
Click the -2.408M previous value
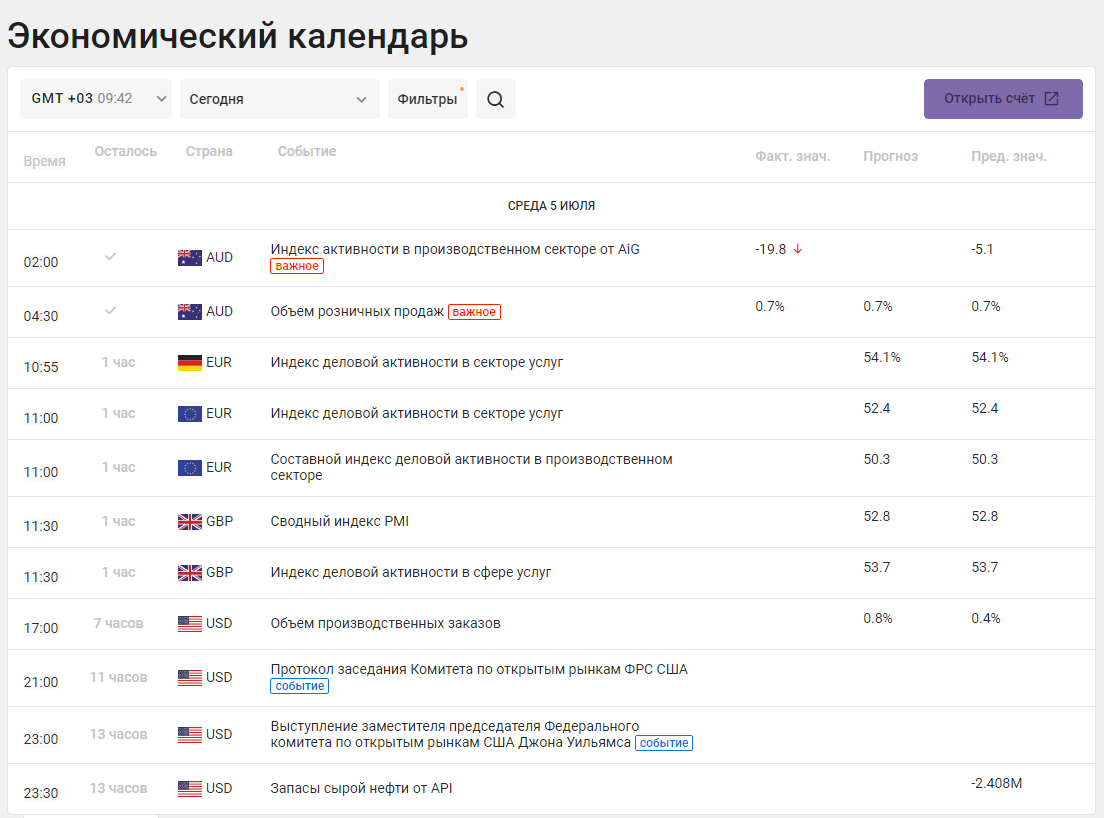click(x=996, y=784)
